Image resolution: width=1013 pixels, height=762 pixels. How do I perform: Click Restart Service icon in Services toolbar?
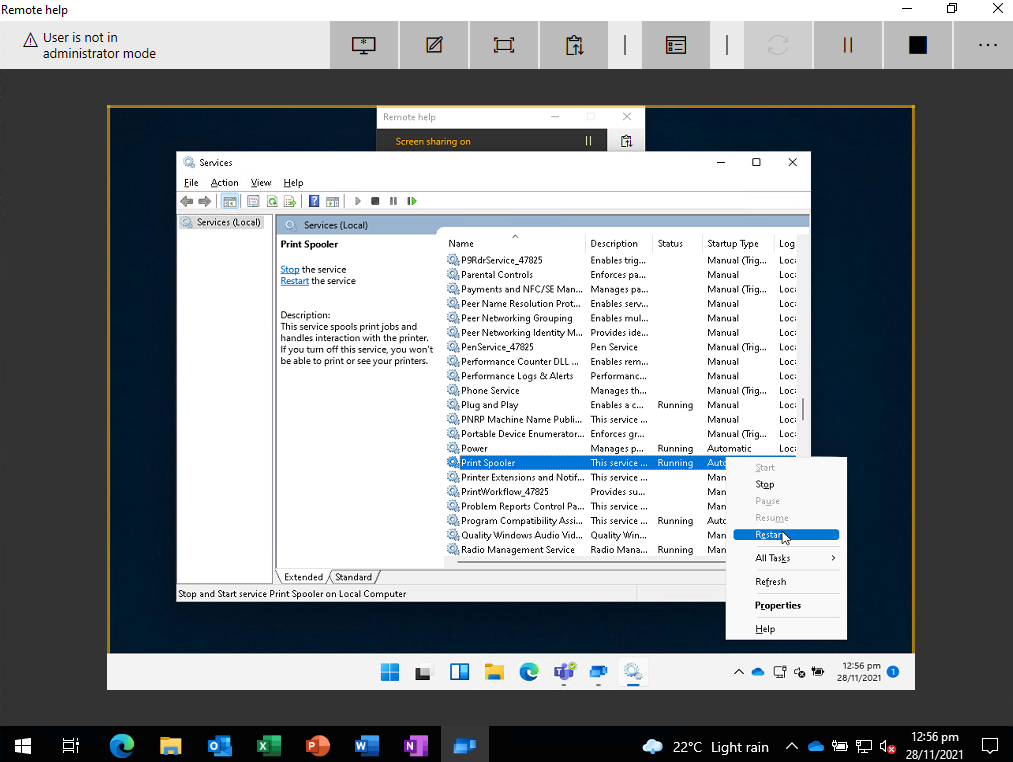point(412,202)
